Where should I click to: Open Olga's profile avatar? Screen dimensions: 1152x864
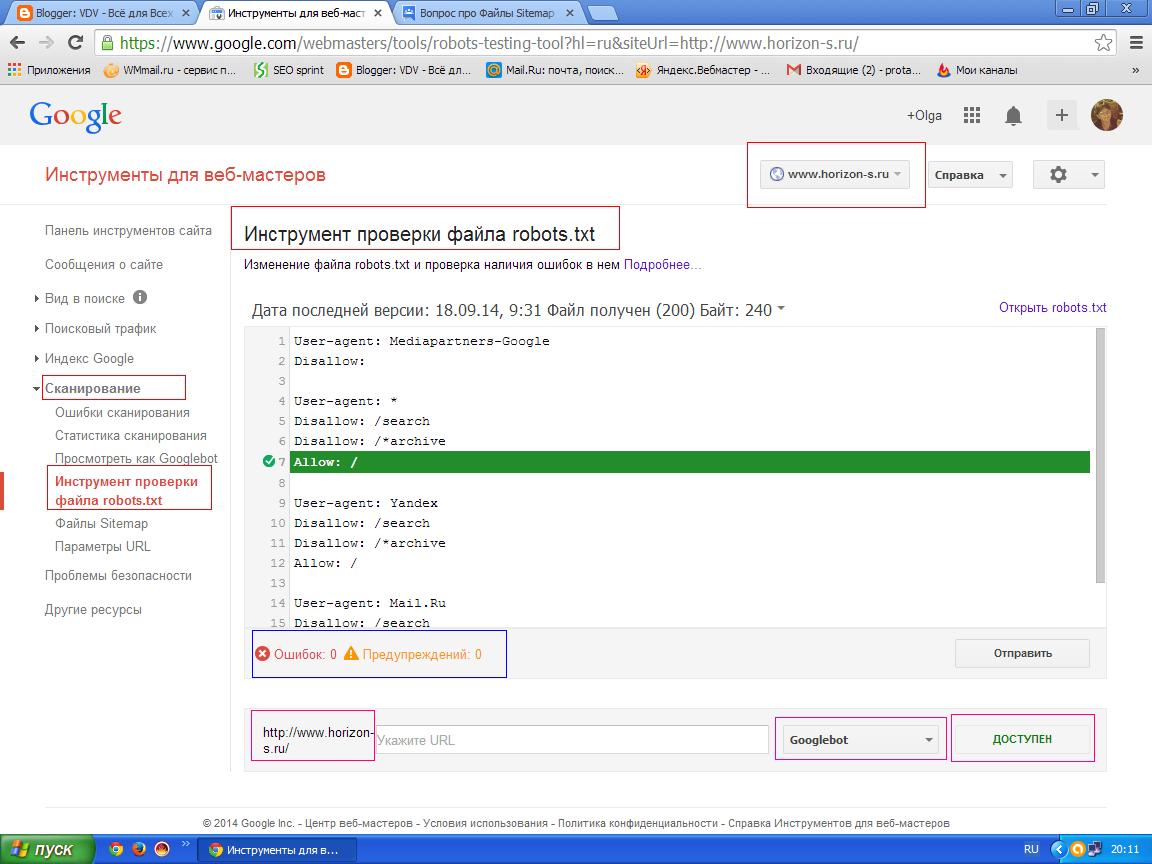(x=1106, y=115)
